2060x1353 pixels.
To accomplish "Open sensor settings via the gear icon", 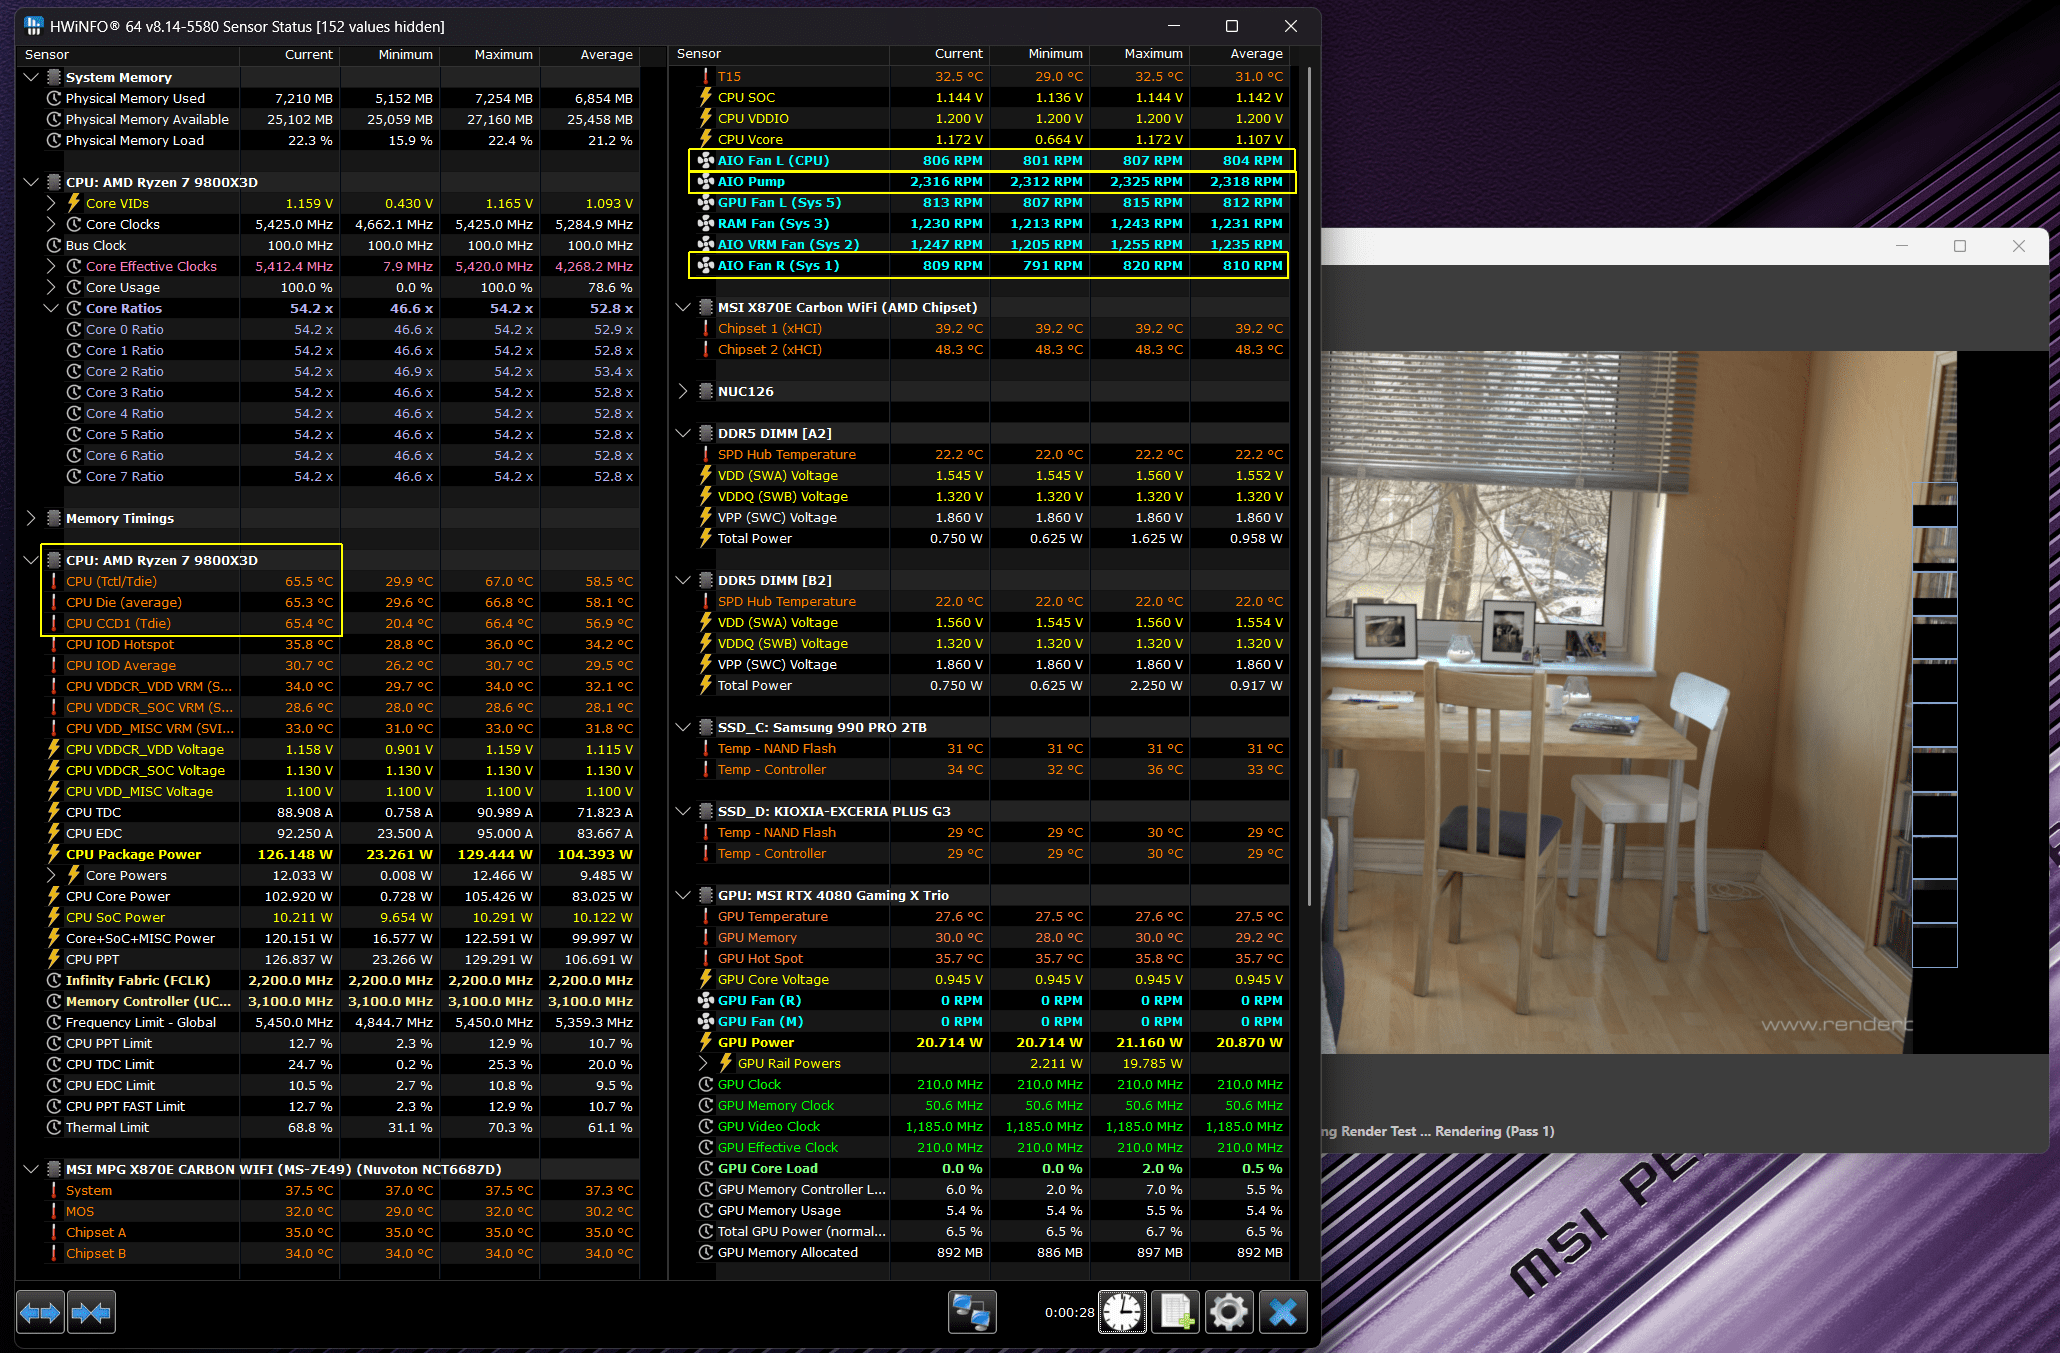I will (1229, 1312).
